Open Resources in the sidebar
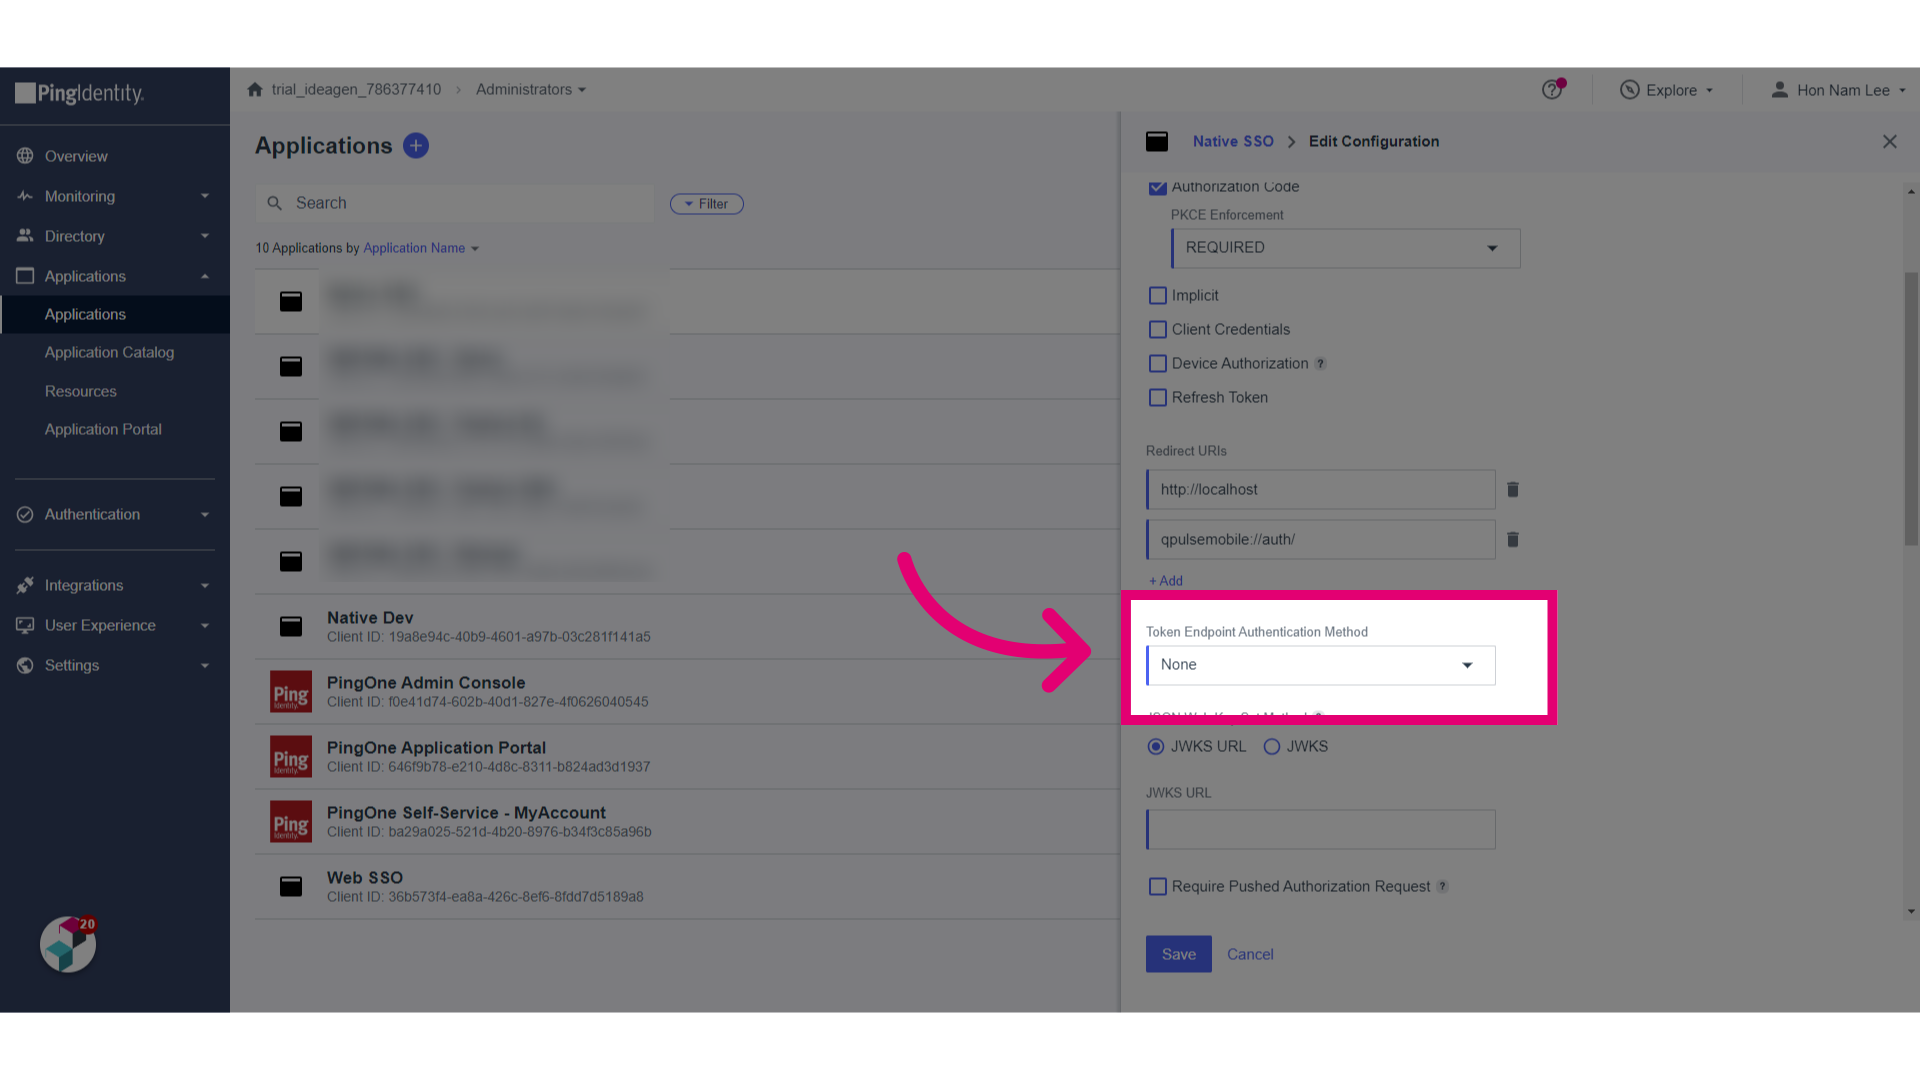The width and height of the screenshot is (1920, 1080). pyautogui.click(x=81, y=391)
